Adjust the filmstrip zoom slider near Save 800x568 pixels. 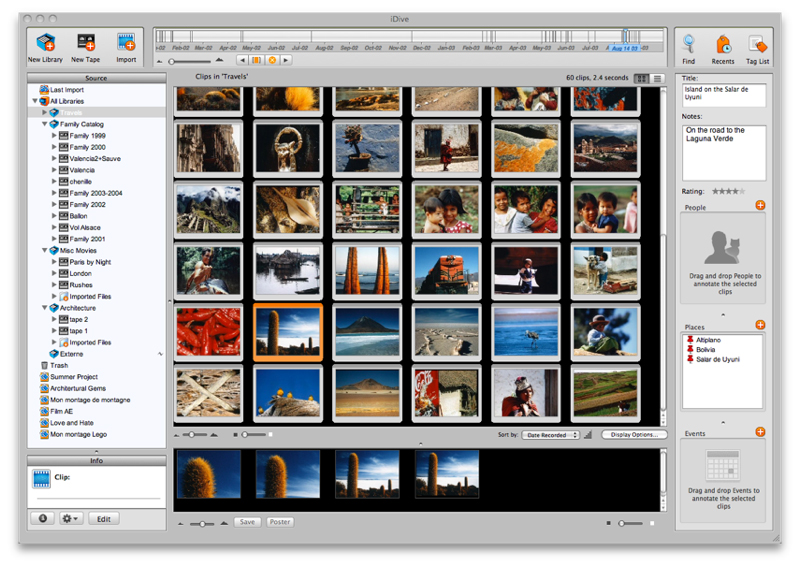click(x=203, y=524)
